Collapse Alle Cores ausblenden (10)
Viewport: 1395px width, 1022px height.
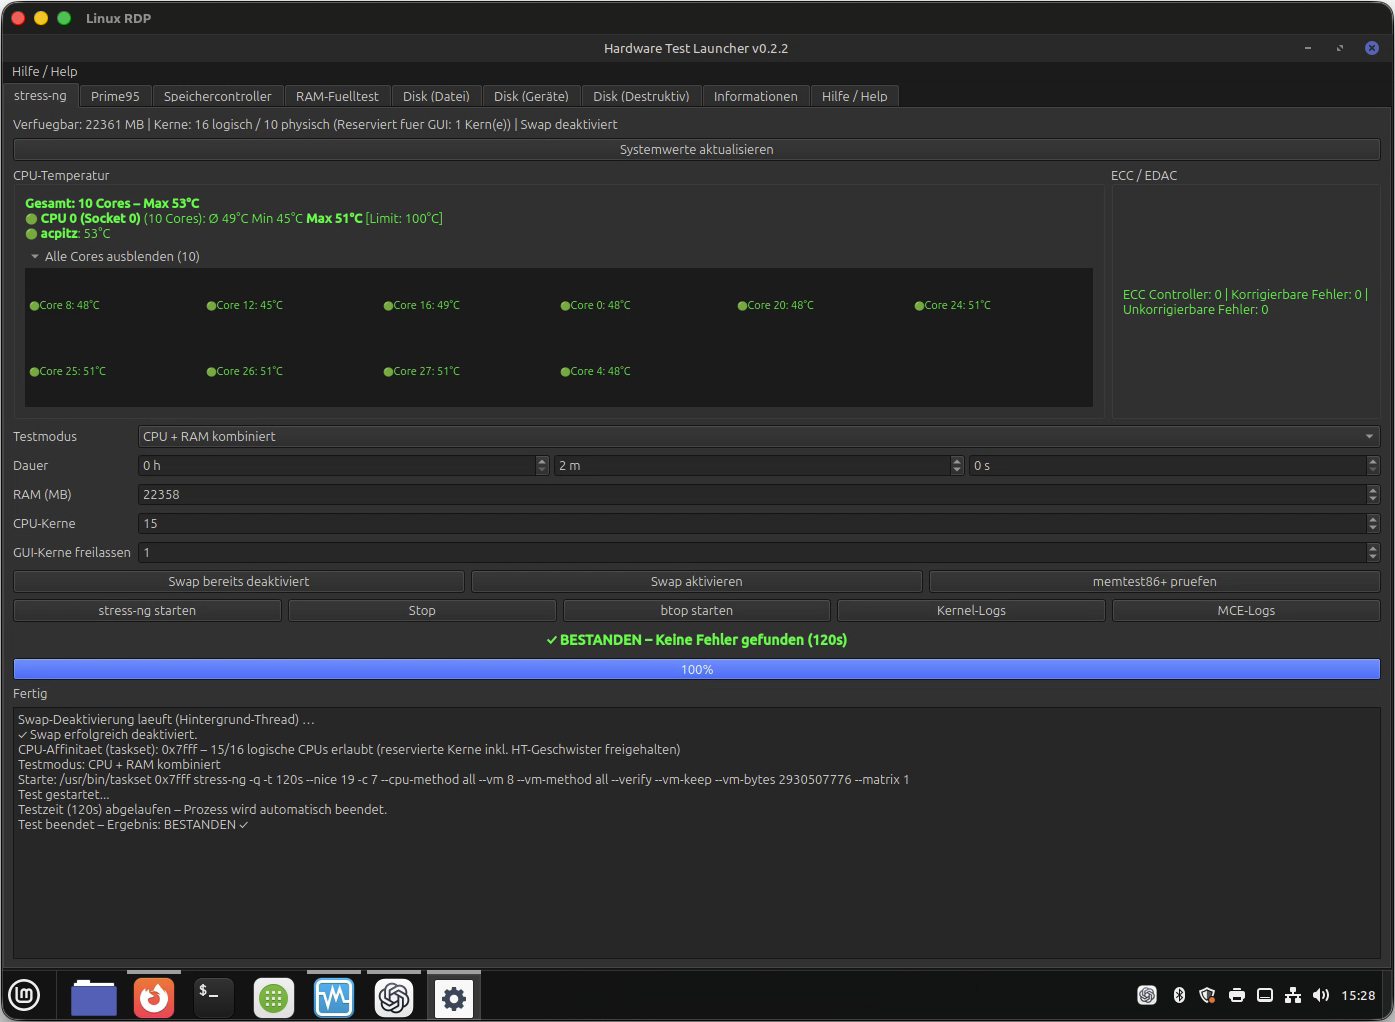[x=115, y=256]
